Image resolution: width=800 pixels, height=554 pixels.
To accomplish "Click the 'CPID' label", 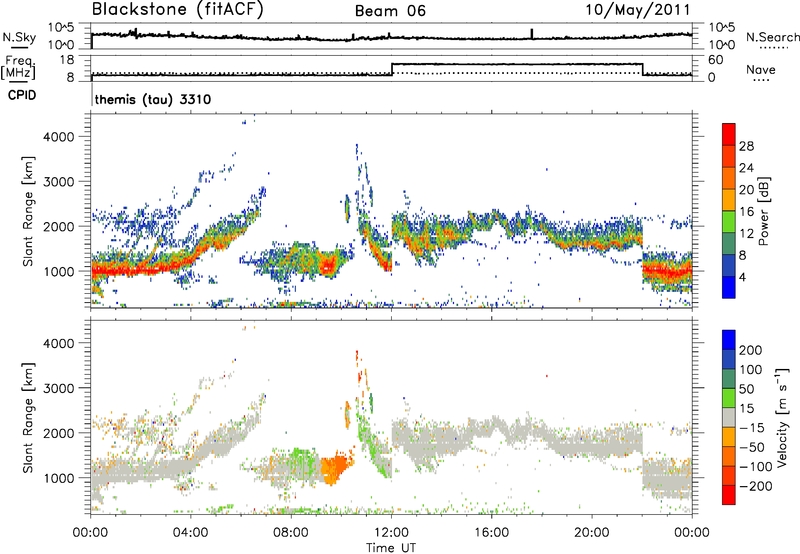I will coord(22,95).
